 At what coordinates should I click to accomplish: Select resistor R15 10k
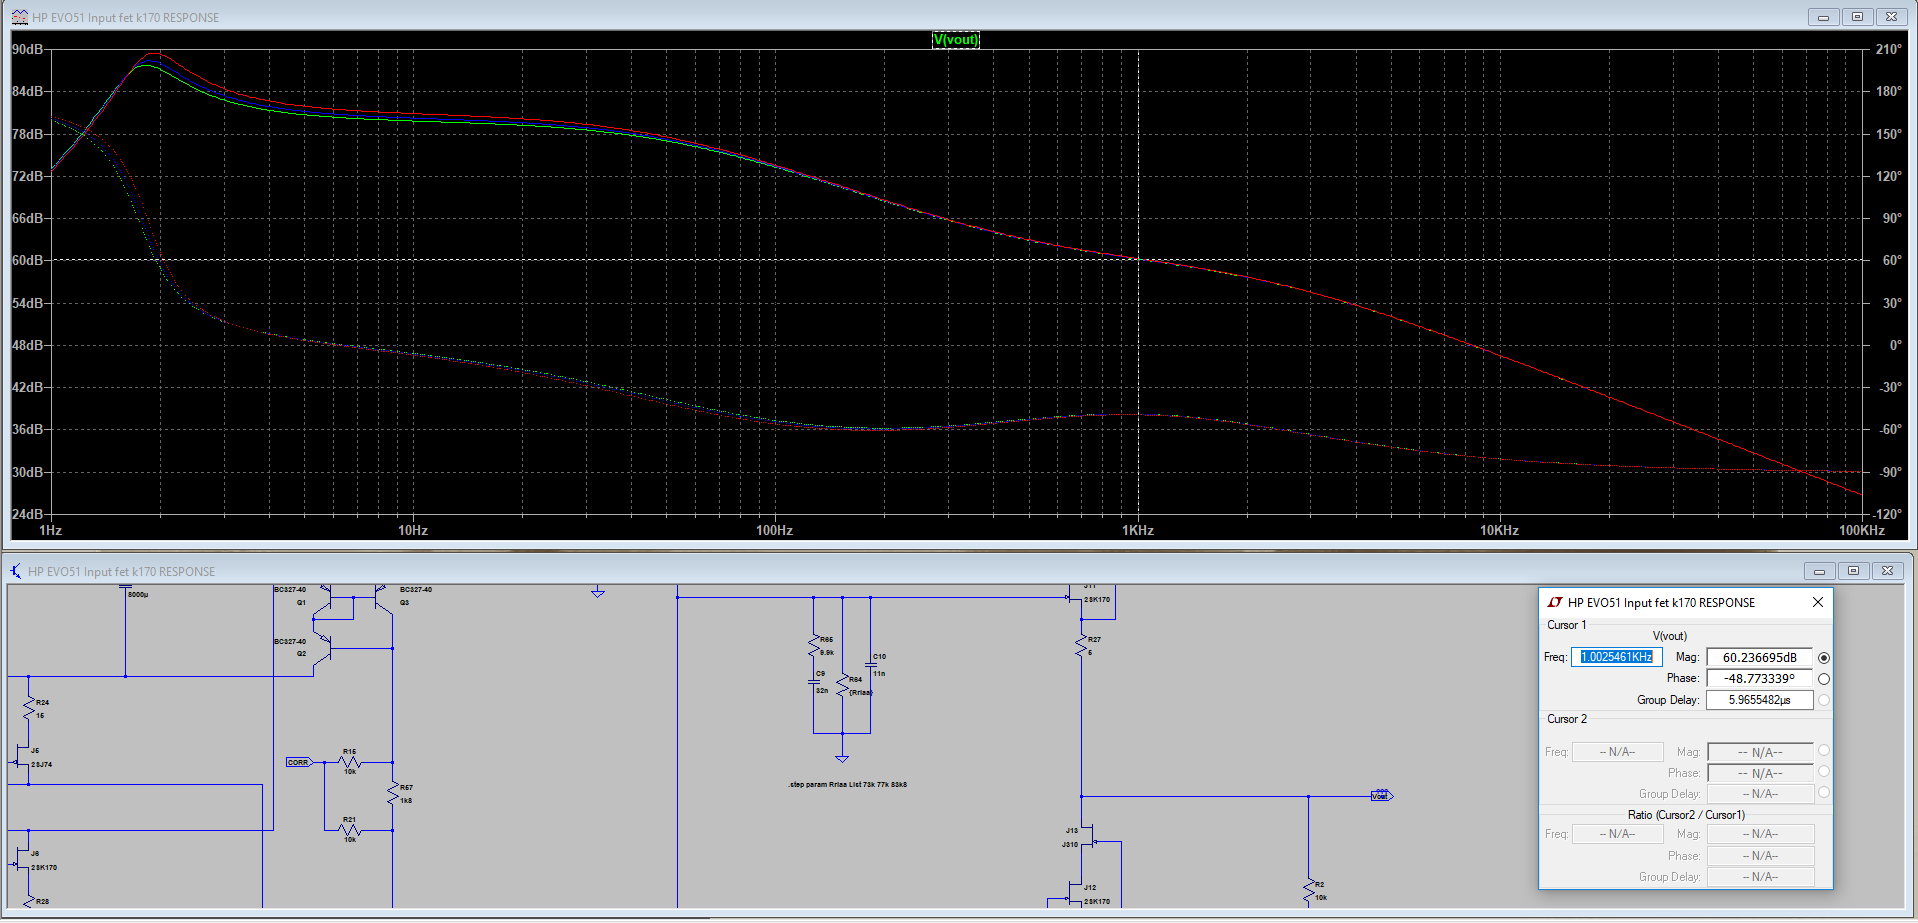[350, 762]
